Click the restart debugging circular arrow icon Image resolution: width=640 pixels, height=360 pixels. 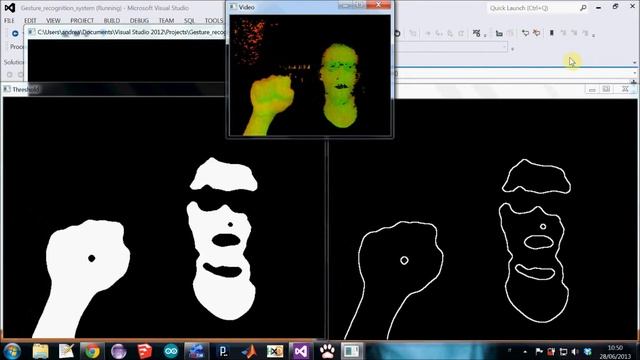coord(397,33)
